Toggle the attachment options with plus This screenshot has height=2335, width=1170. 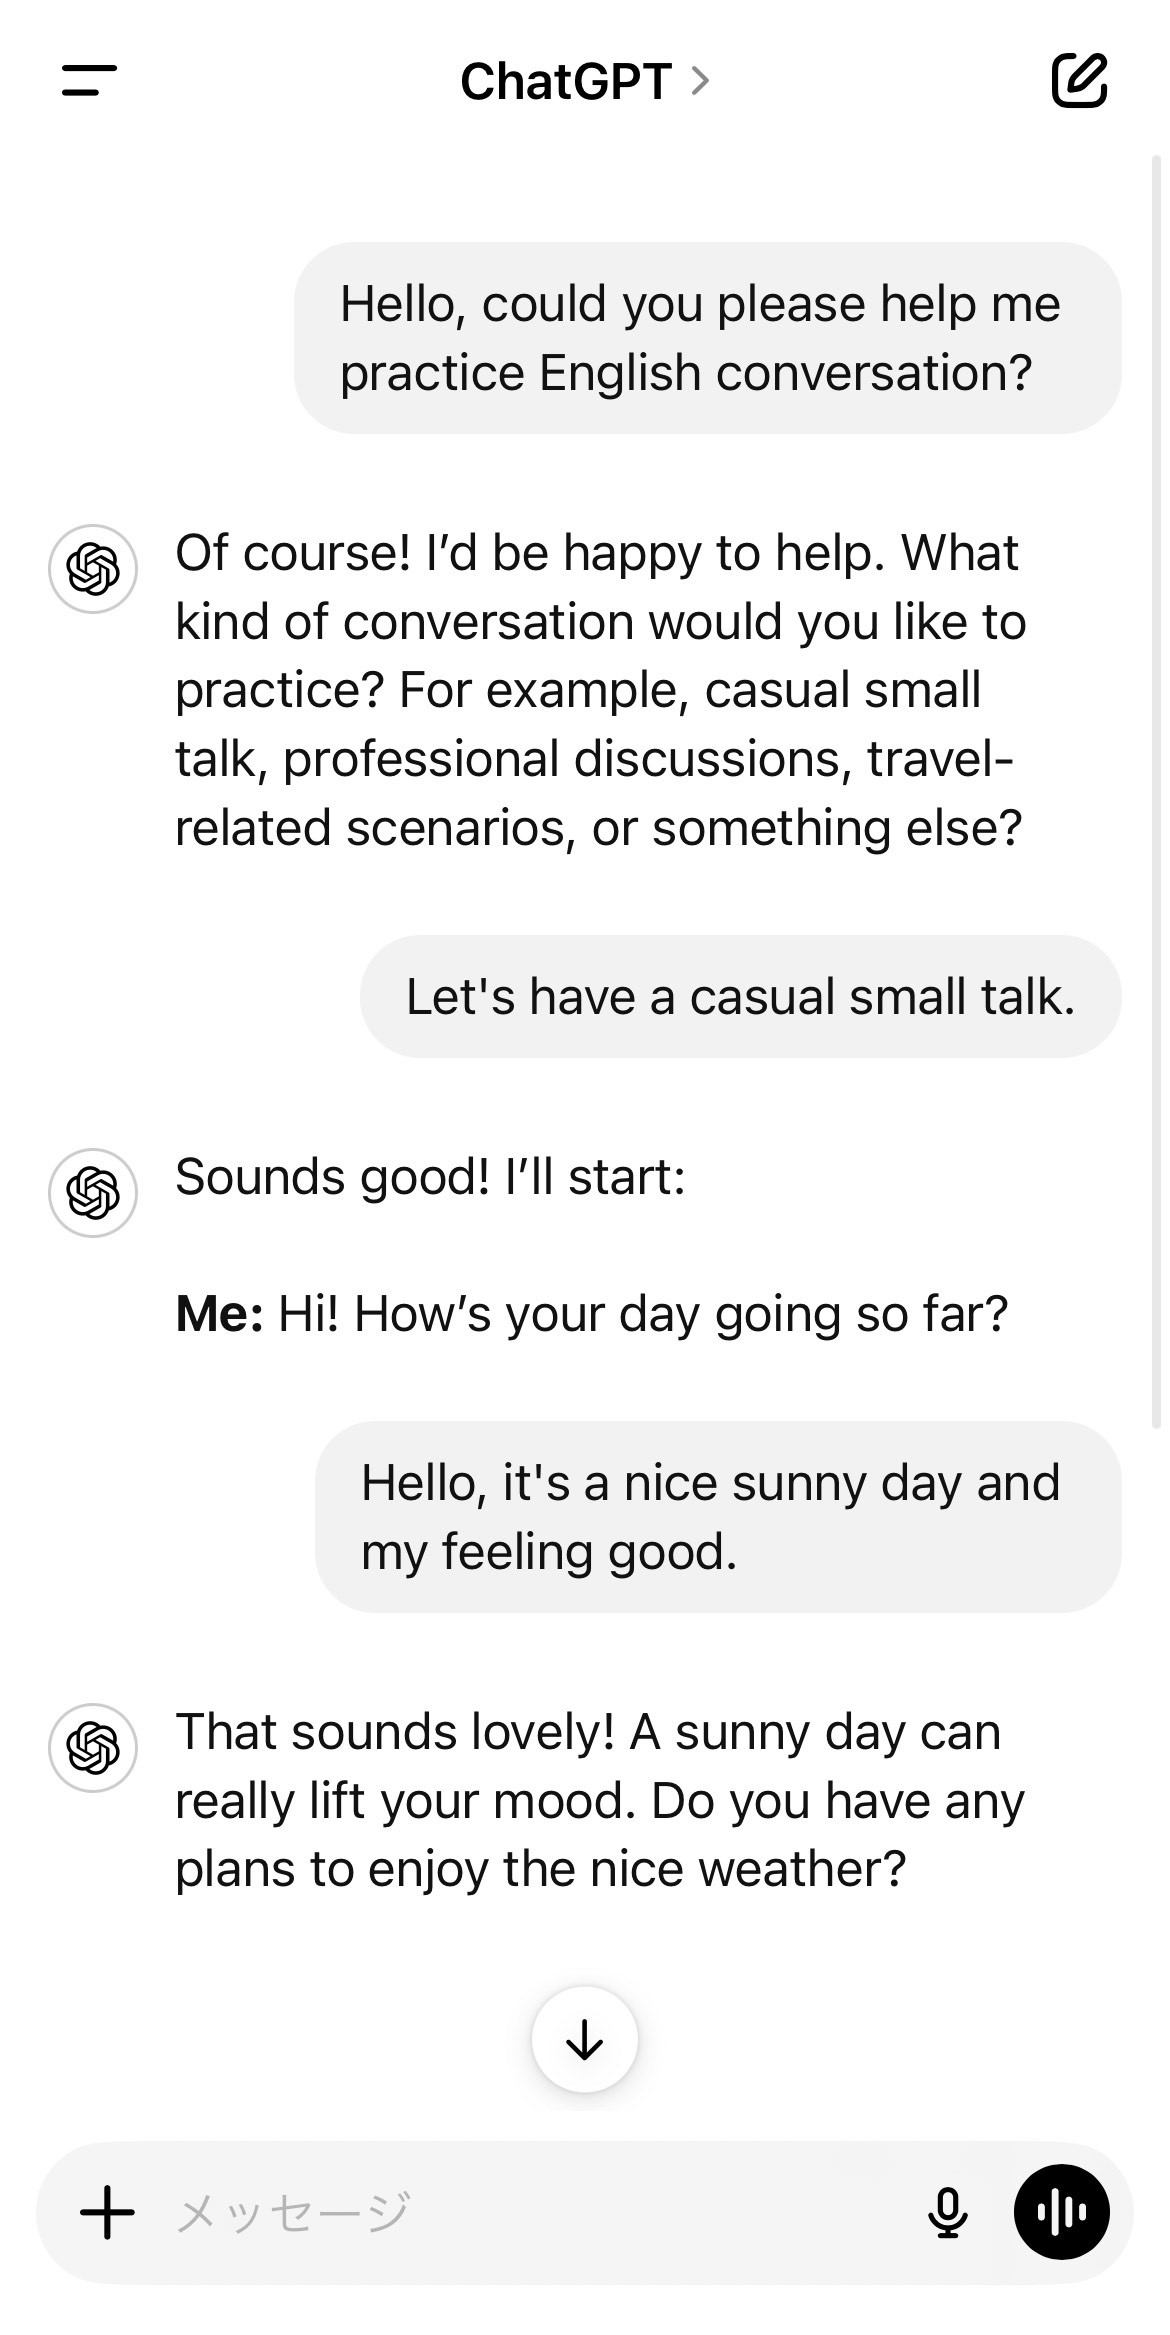[105, 2211]
